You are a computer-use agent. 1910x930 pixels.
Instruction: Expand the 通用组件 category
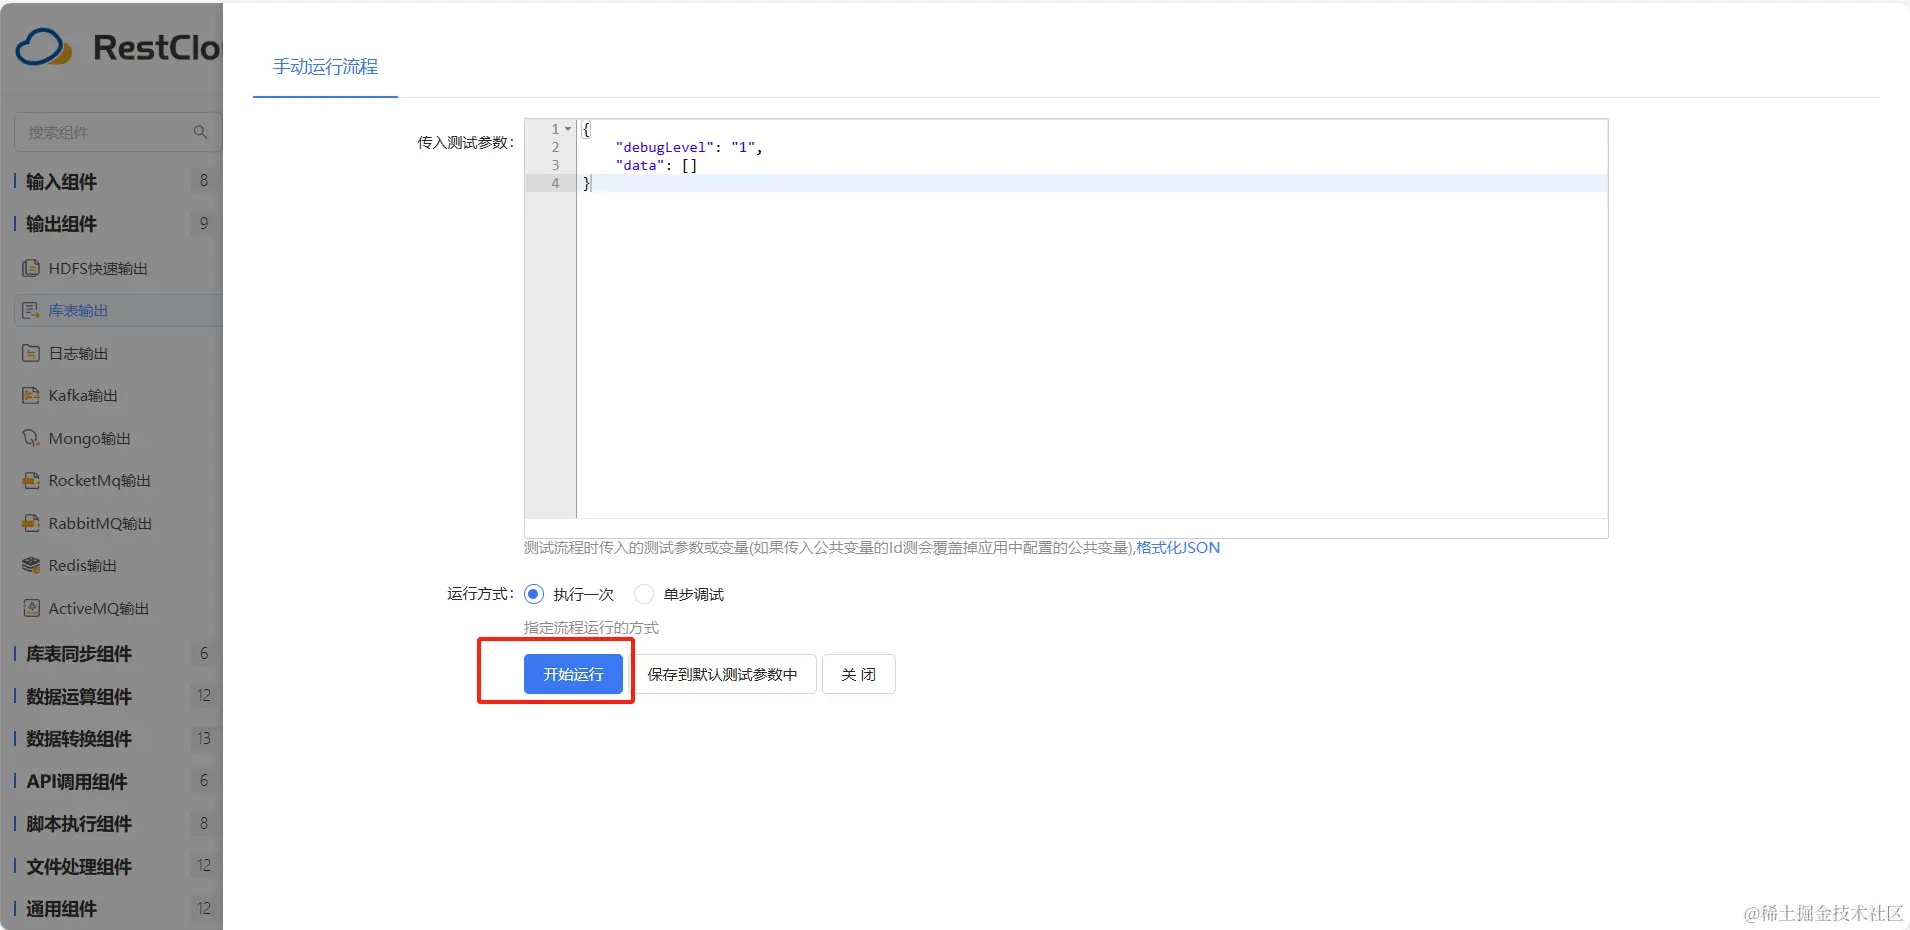coord(61,909)
